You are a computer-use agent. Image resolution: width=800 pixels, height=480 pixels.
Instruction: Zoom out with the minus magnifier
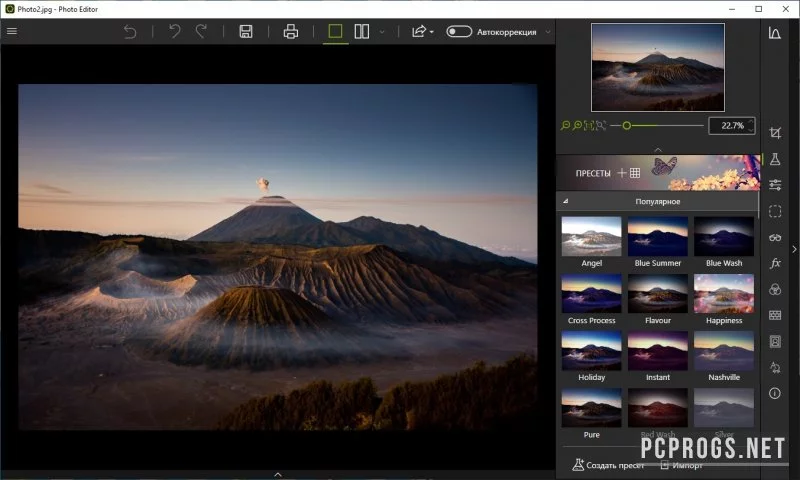click(x=565, y=125)
